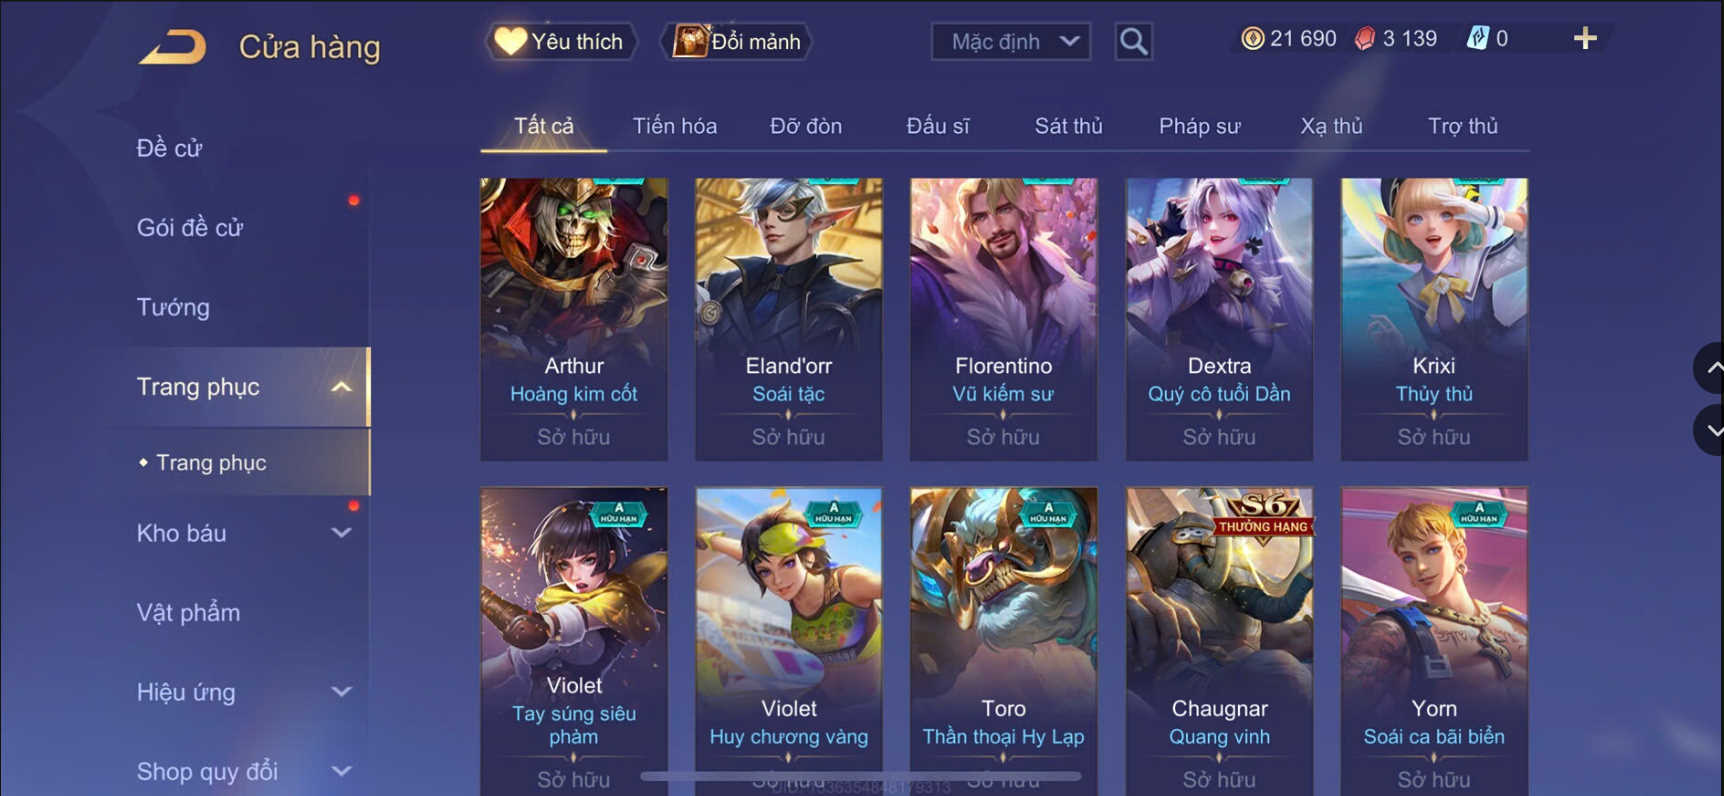This screenshot has height=796, width=1724.
Task: Open the Mặc định sort dropdown
Action: point(1011,42)
